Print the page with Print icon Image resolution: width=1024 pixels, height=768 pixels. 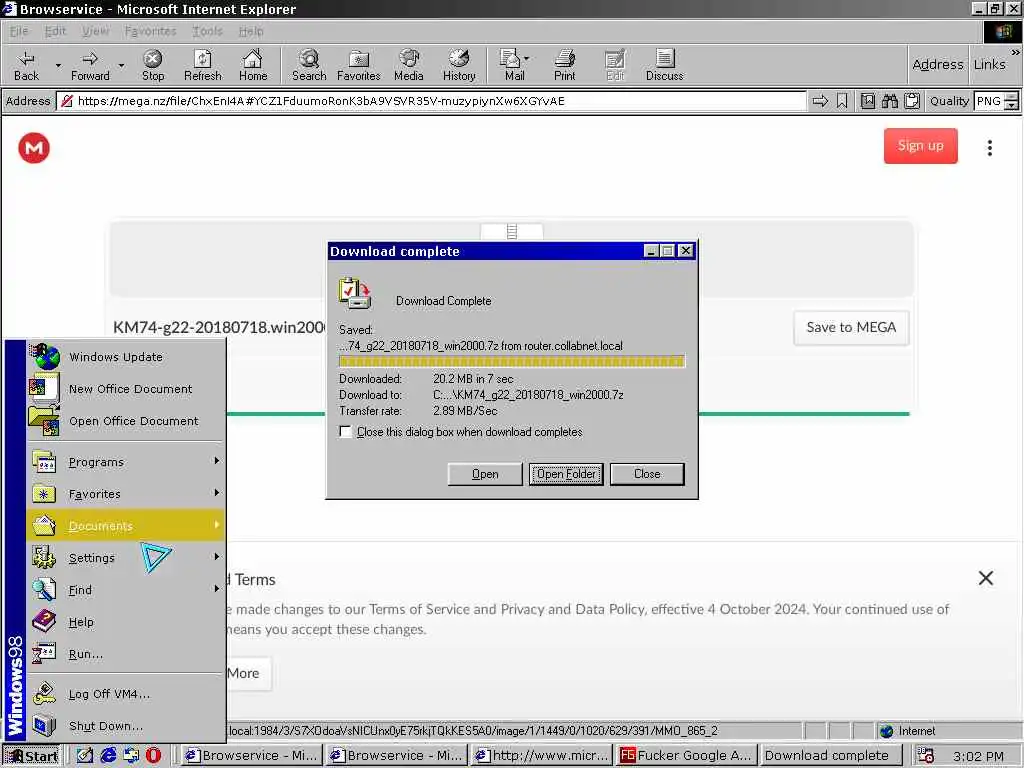565,65
